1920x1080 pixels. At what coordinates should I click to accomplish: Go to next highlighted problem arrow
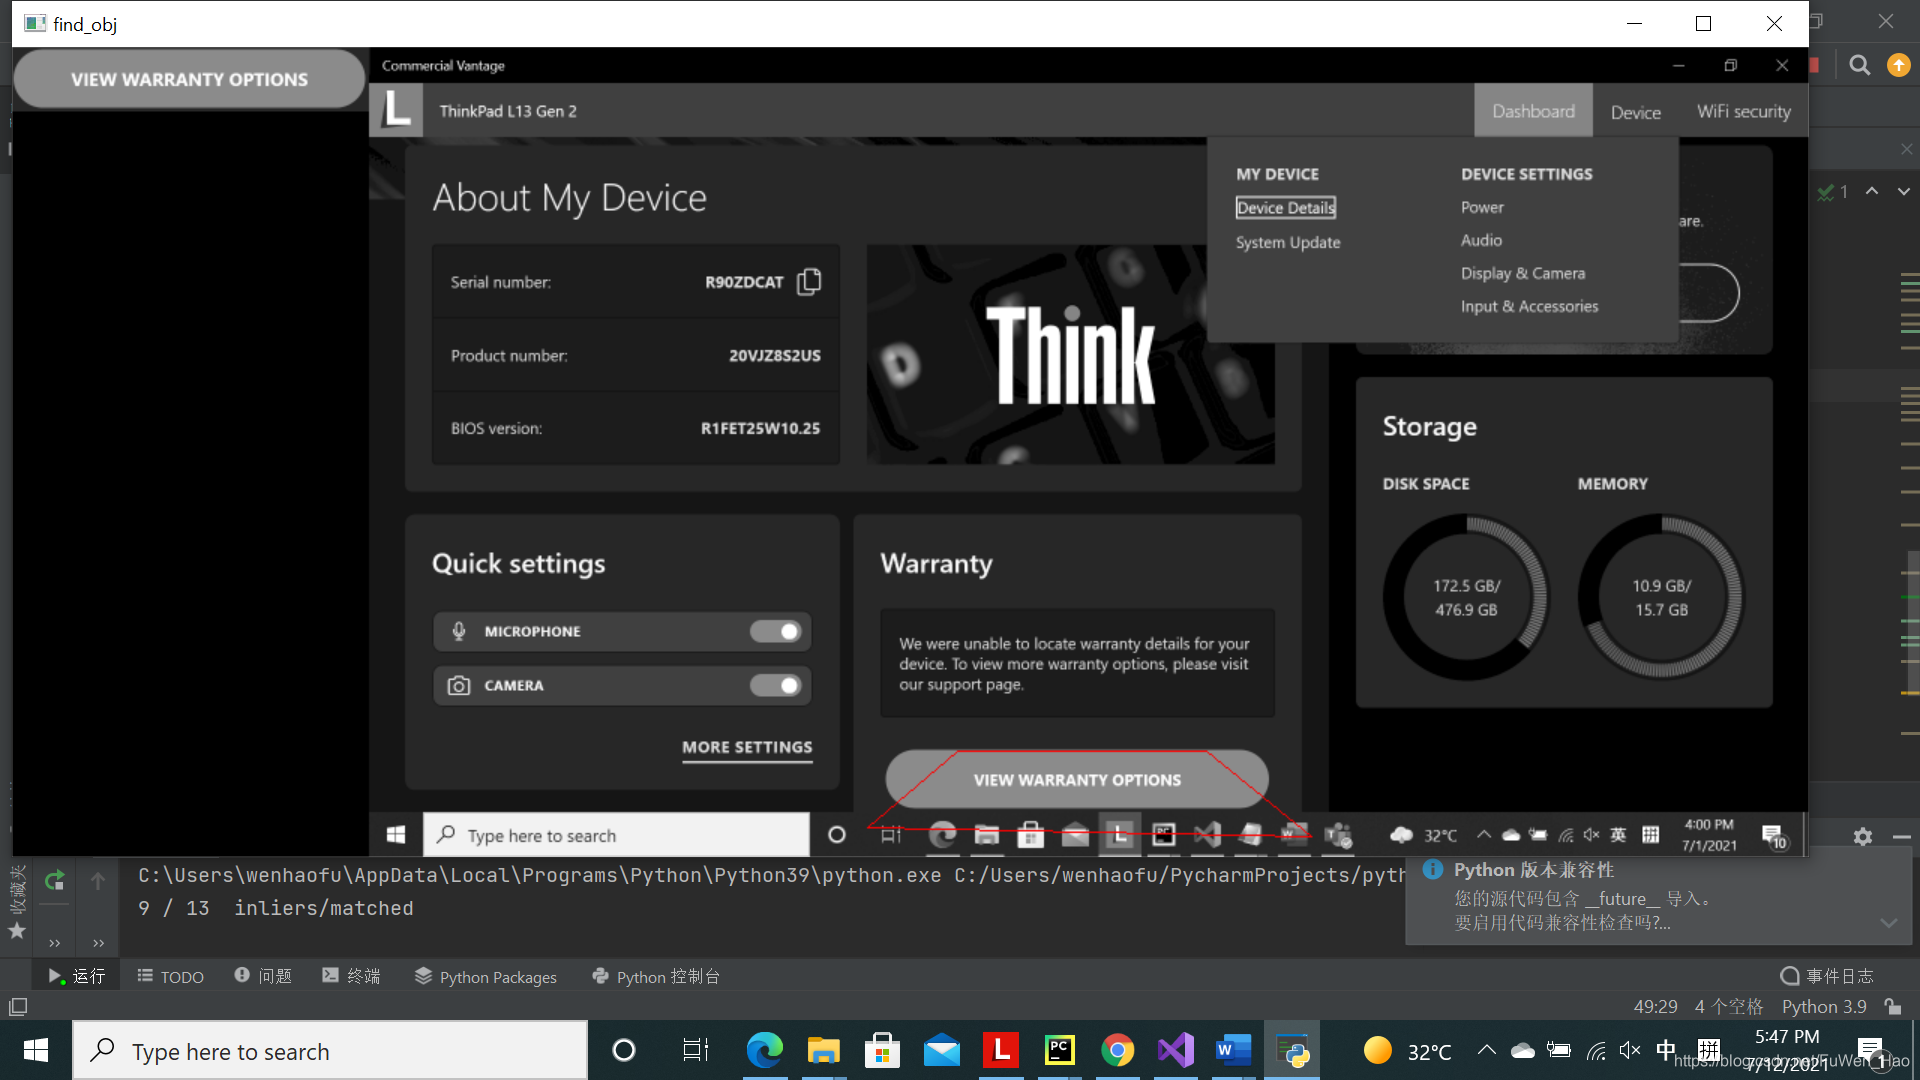(x=1903, y=191)
